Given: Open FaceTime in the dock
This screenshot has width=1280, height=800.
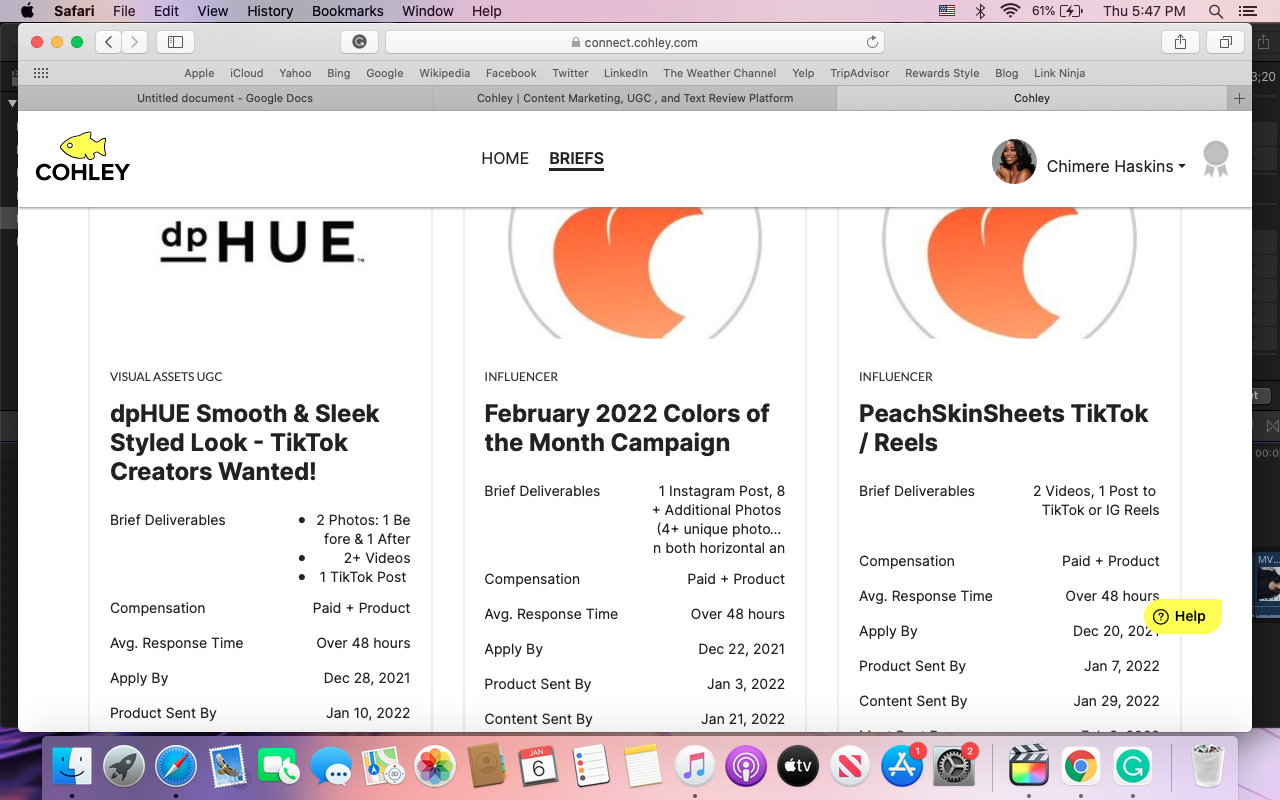Looking at the screenshot, I should [x=279, y=767].
